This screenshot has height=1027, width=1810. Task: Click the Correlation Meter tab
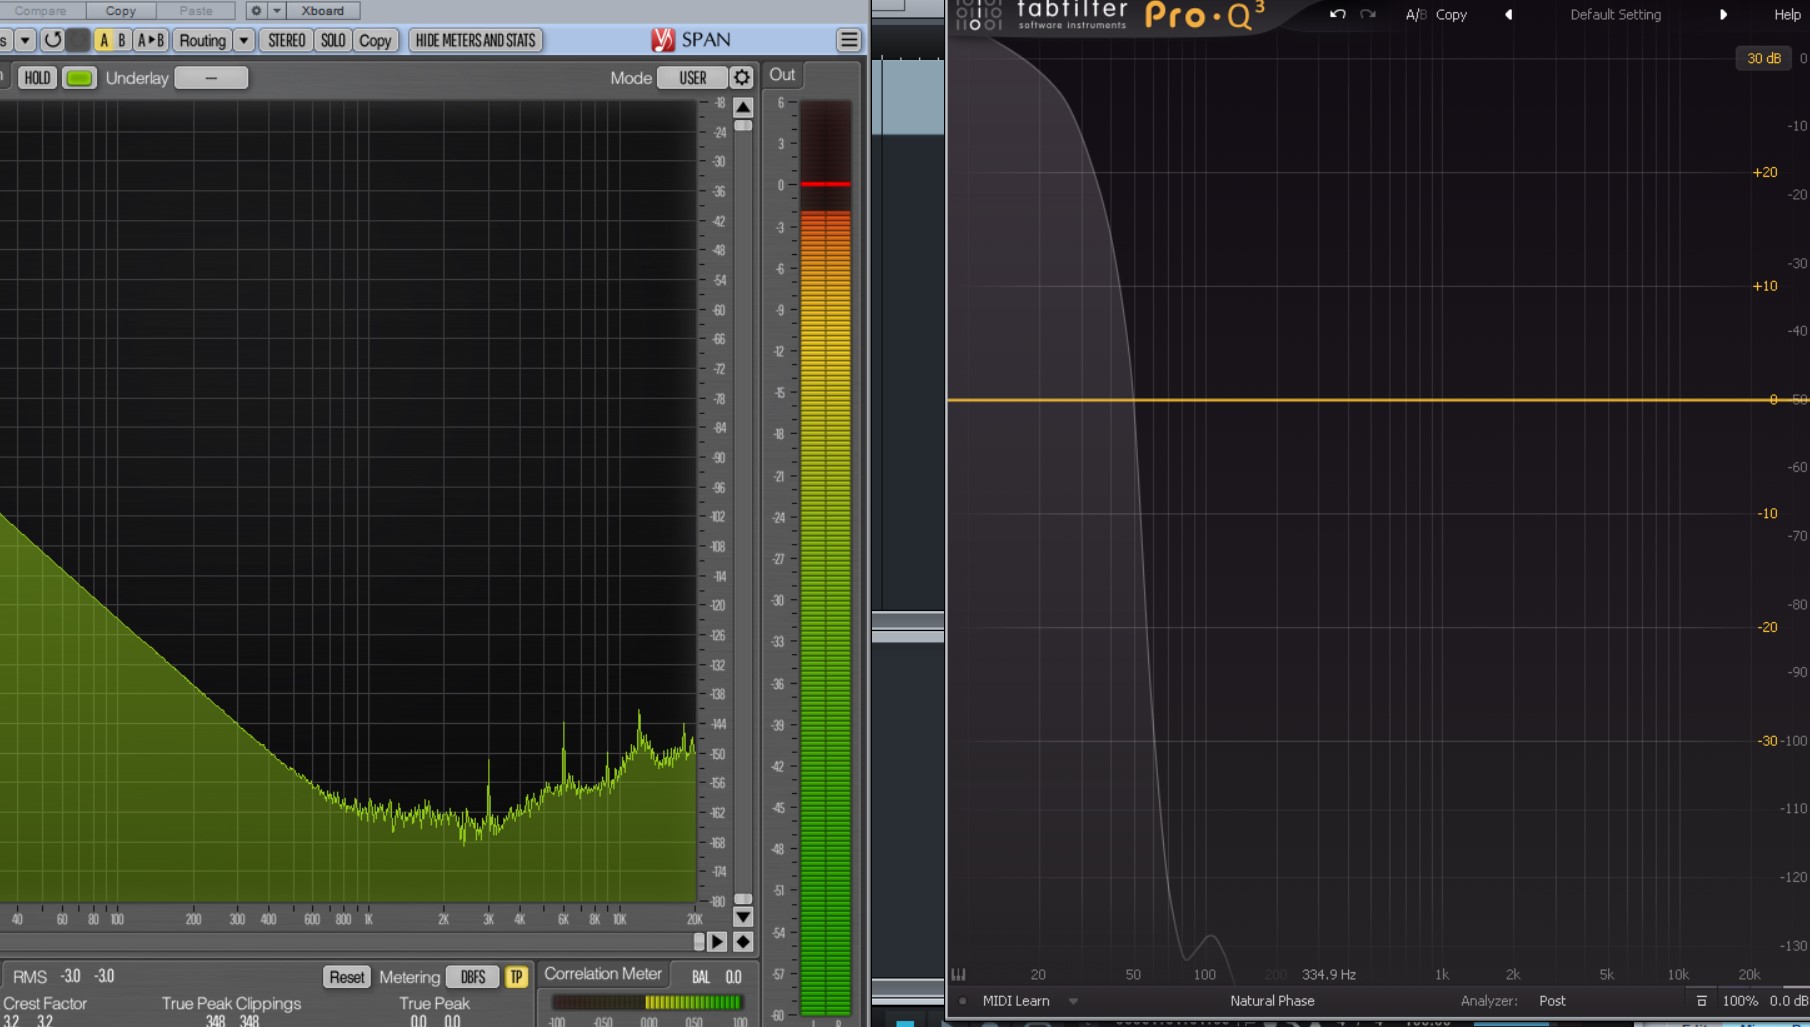click(603, 974)
